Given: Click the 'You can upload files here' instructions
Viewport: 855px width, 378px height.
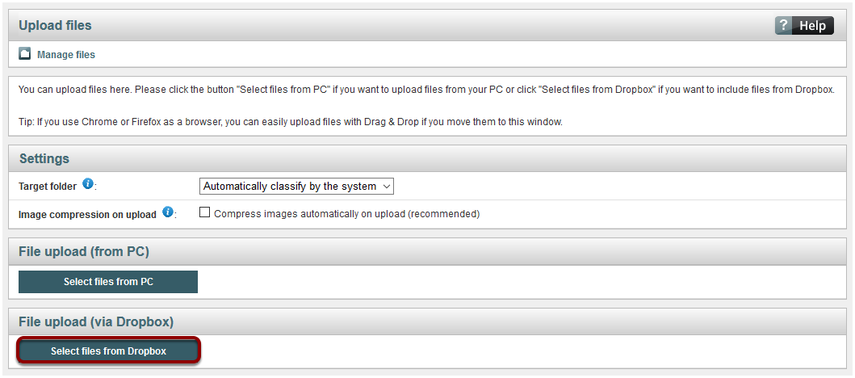Looking at the screenshot, I should click(426, 89).
